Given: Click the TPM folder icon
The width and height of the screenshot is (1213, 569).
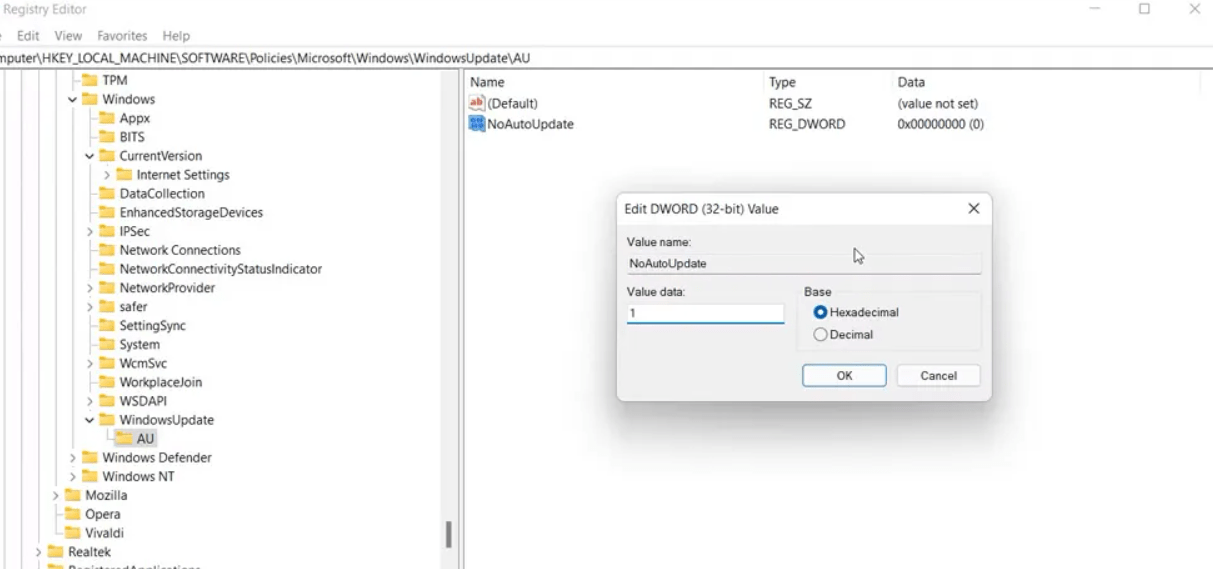Looking at the screenshot, I should (90, 80).
